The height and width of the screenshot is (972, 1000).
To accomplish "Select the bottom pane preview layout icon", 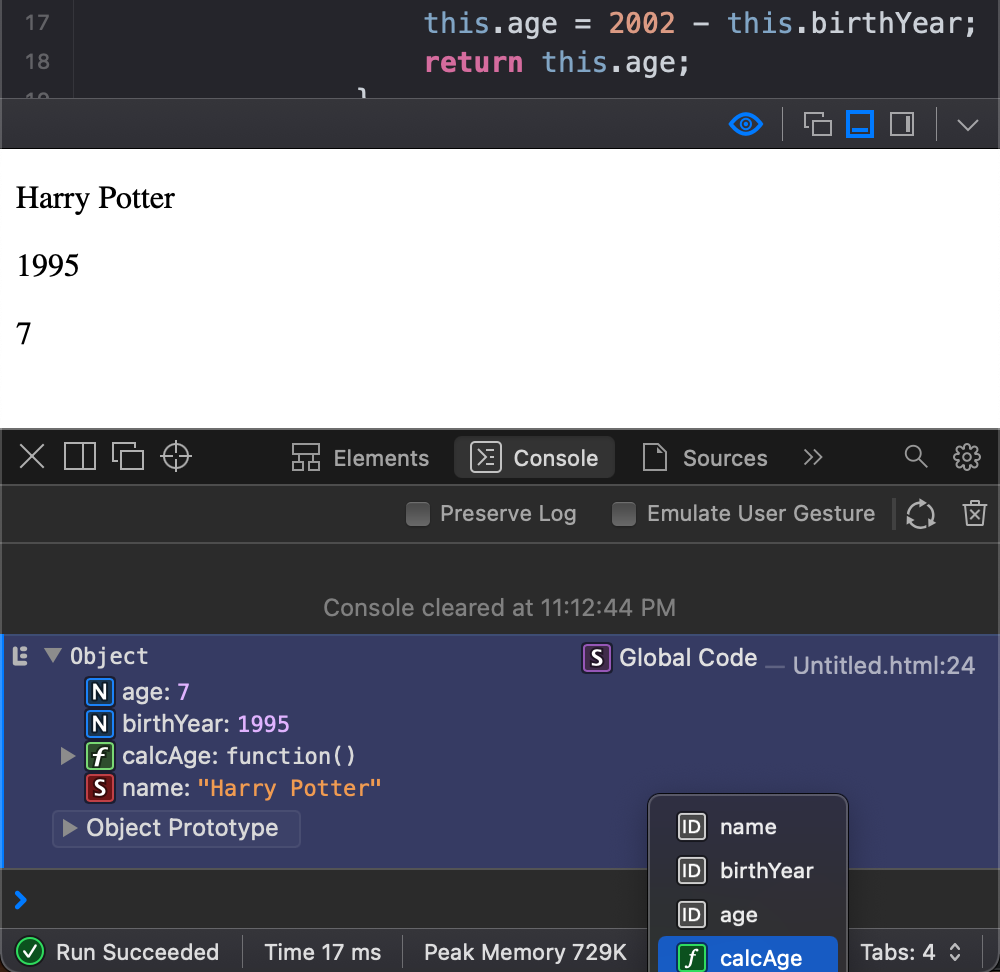I will click(x=859, y=124).
